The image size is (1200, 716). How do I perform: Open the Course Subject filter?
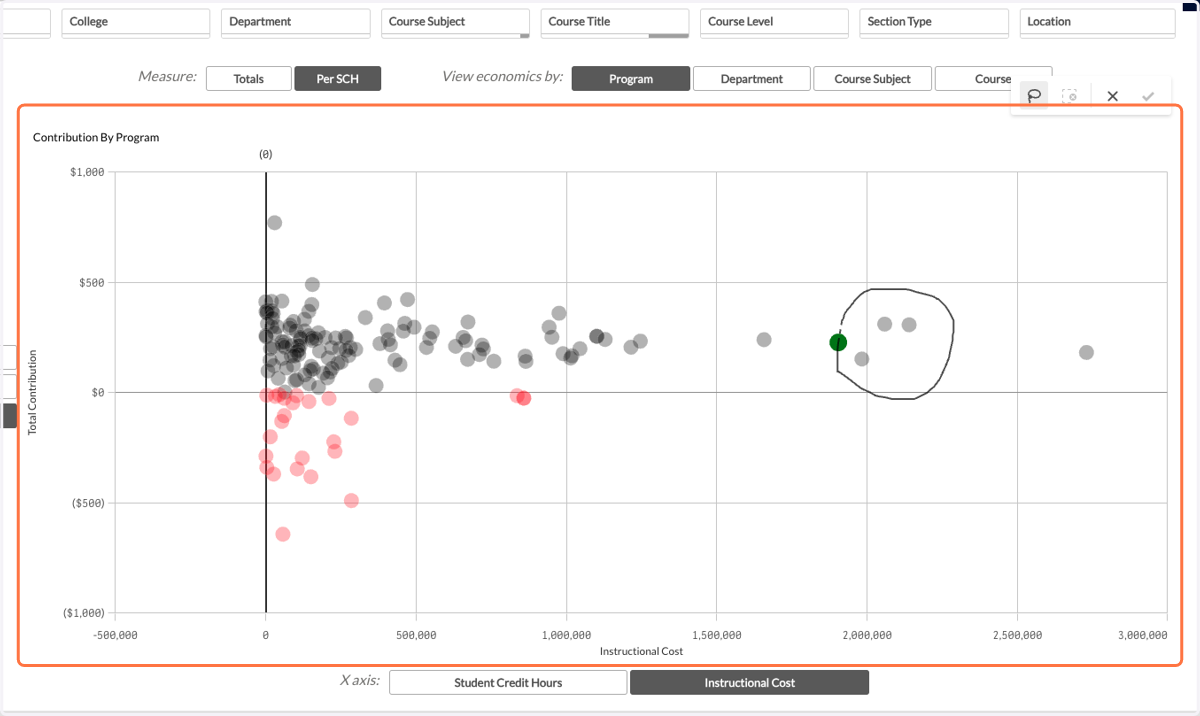pos(455,22)
